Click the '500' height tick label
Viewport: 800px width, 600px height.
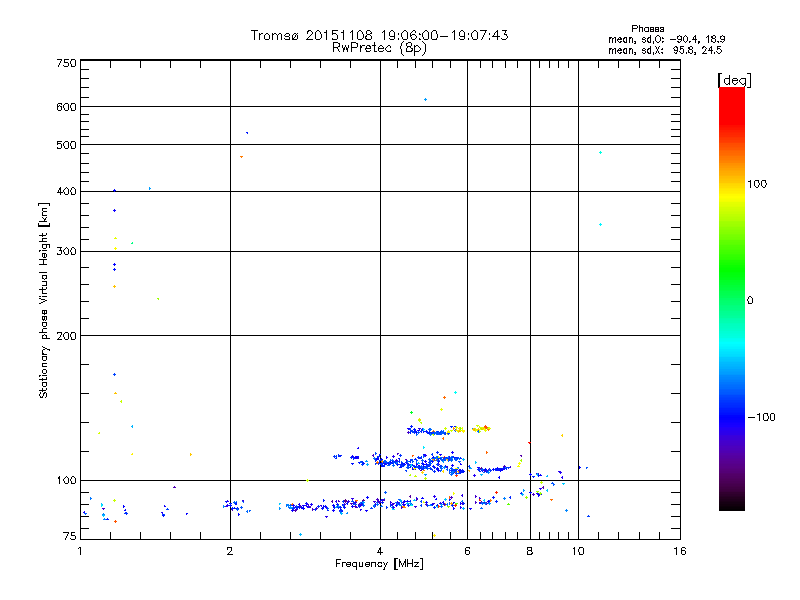tap(66, 145)
